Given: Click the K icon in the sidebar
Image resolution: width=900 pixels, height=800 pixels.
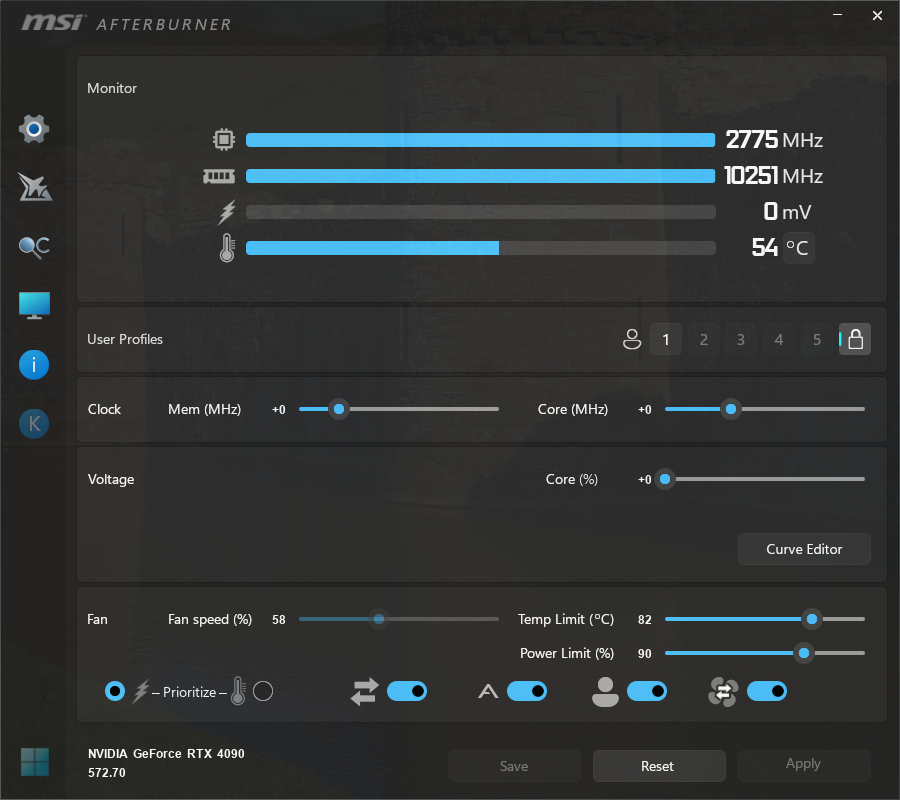Looking at the screenshot, I should click(34, 424).
